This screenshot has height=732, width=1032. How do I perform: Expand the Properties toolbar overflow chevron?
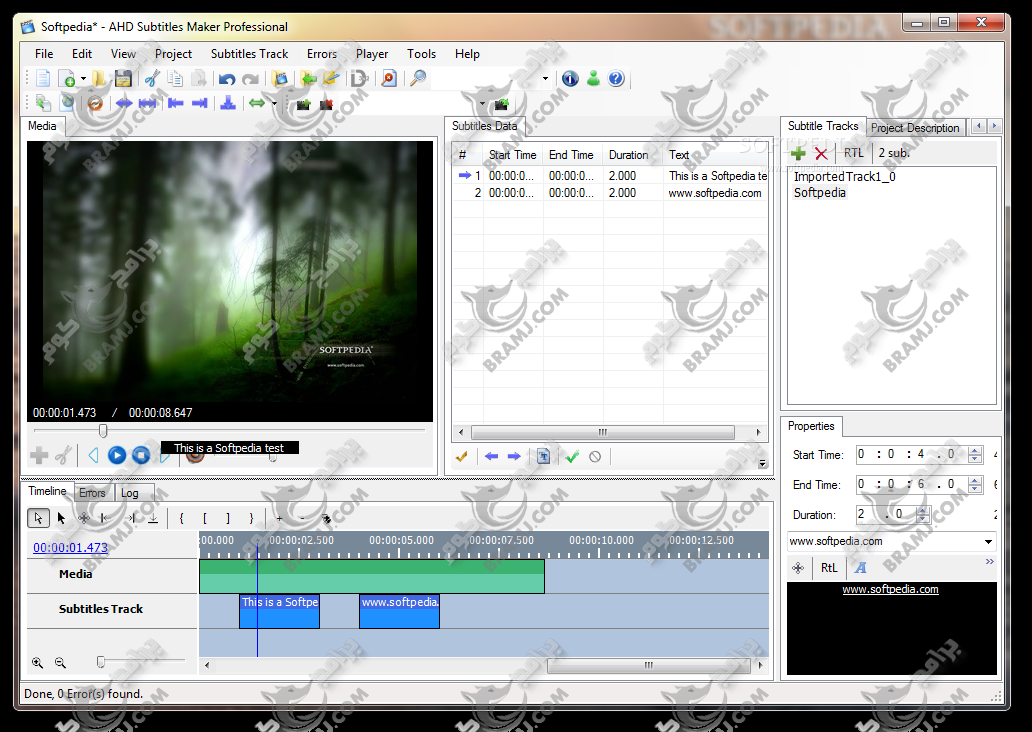(x=989, y=562)
